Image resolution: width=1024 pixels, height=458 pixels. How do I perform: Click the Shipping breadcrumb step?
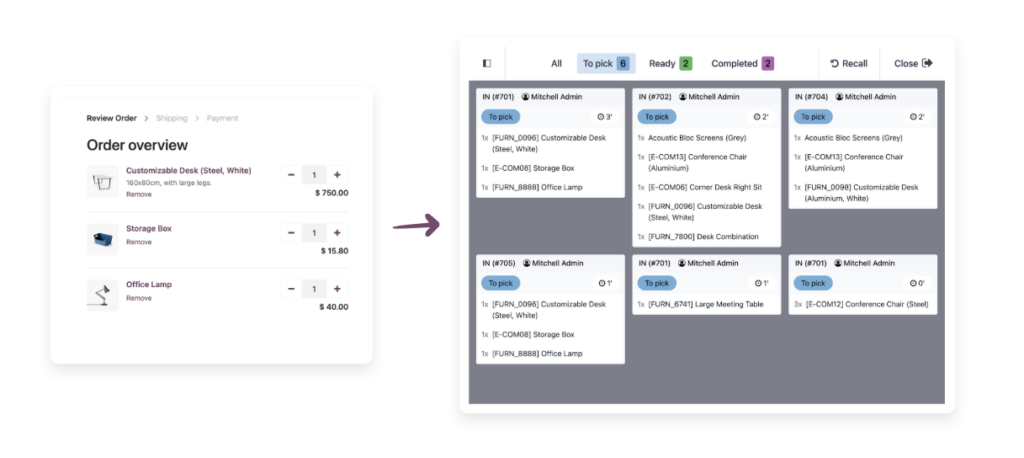click(x=171, y=118)
